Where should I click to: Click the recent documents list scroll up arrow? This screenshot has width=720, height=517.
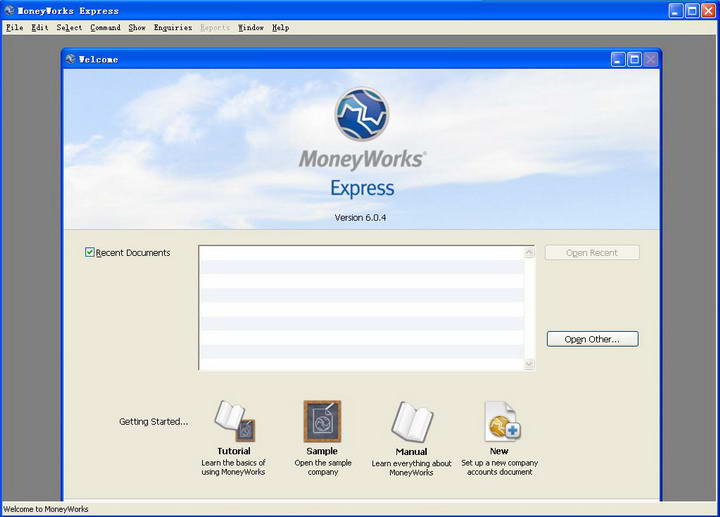[x=529, y=252]
